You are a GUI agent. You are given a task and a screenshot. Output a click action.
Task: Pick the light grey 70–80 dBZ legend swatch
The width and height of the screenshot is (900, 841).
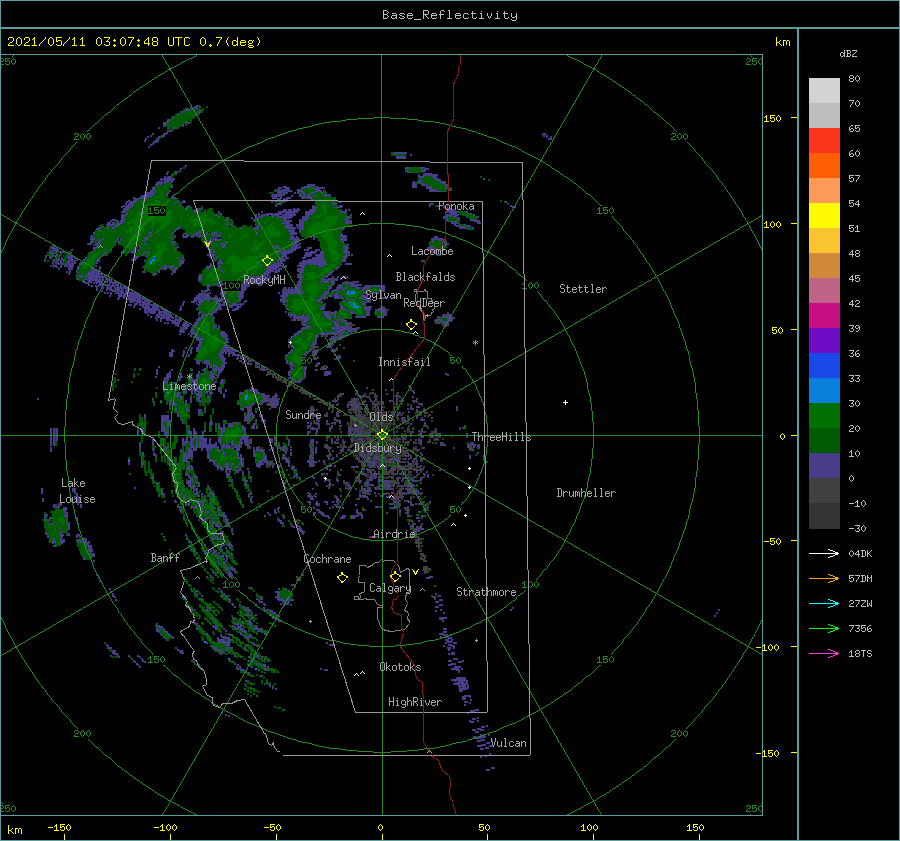[824, 91]
